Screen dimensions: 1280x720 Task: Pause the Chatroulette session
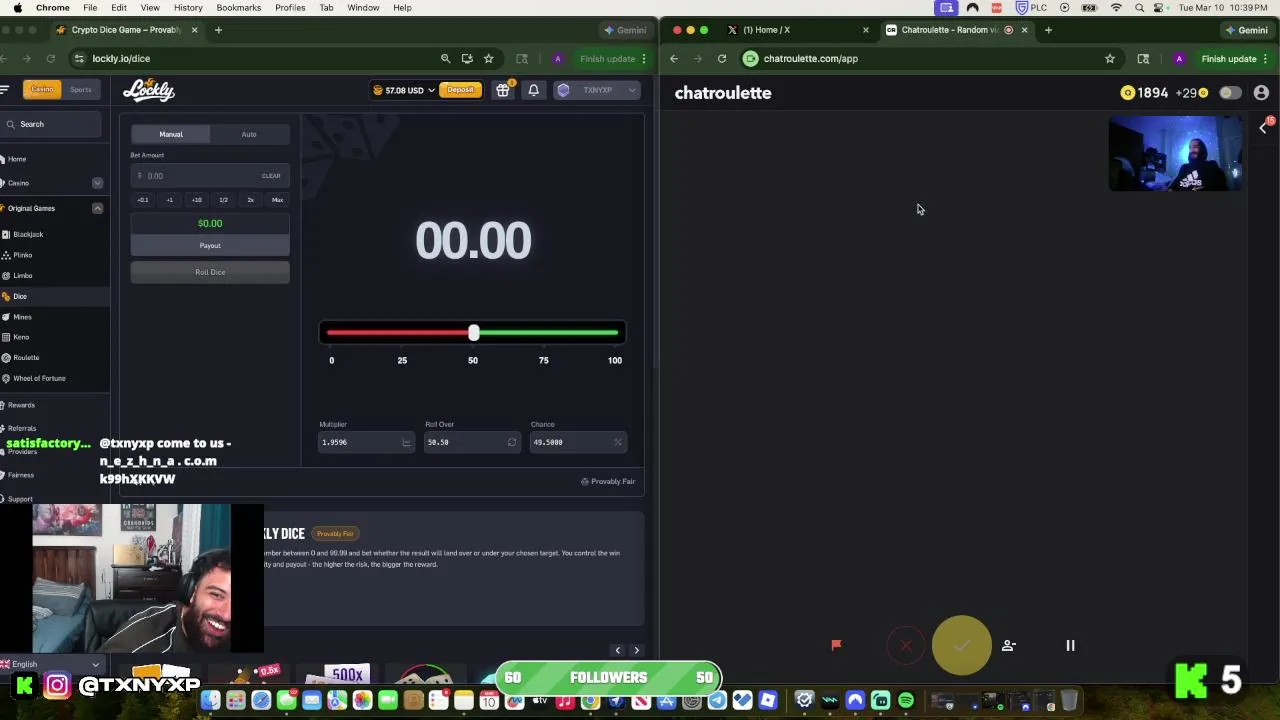pos(1070,646)
